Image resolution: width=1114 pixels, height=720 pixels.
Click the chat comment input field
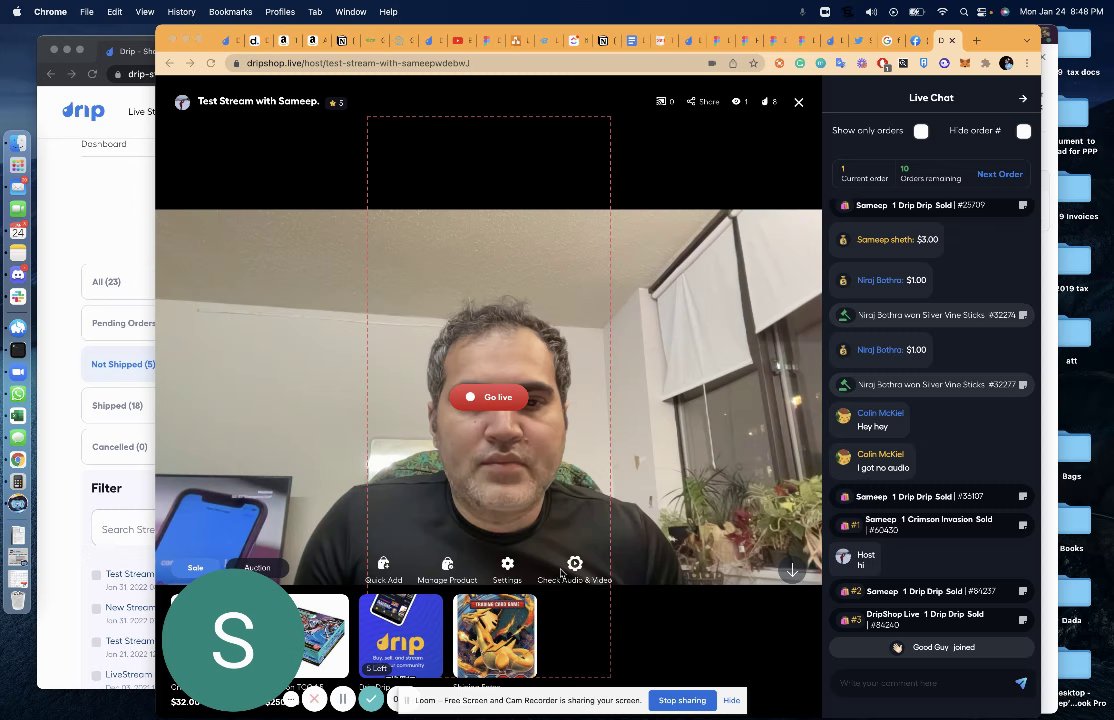click(x=920, y=683)
